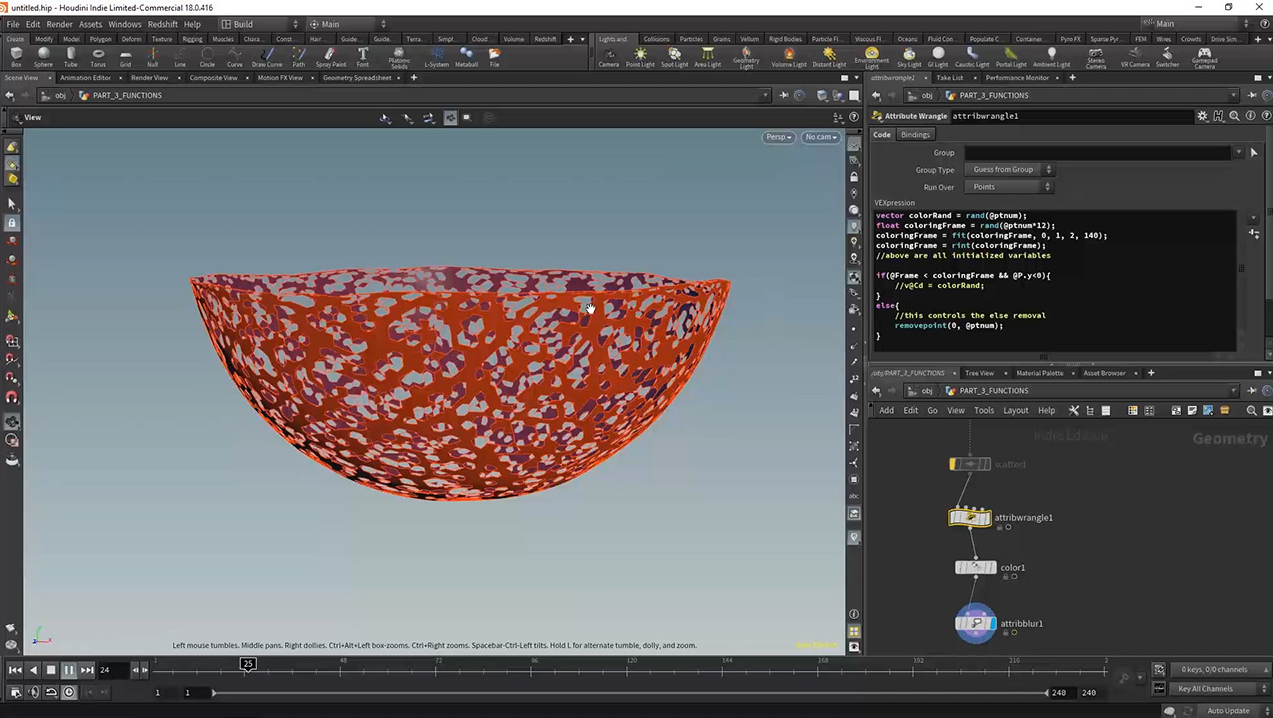This screenshot has height=718, width=1273.
Task: Click frame 25 marker on timeline
Action: point(248,663)
